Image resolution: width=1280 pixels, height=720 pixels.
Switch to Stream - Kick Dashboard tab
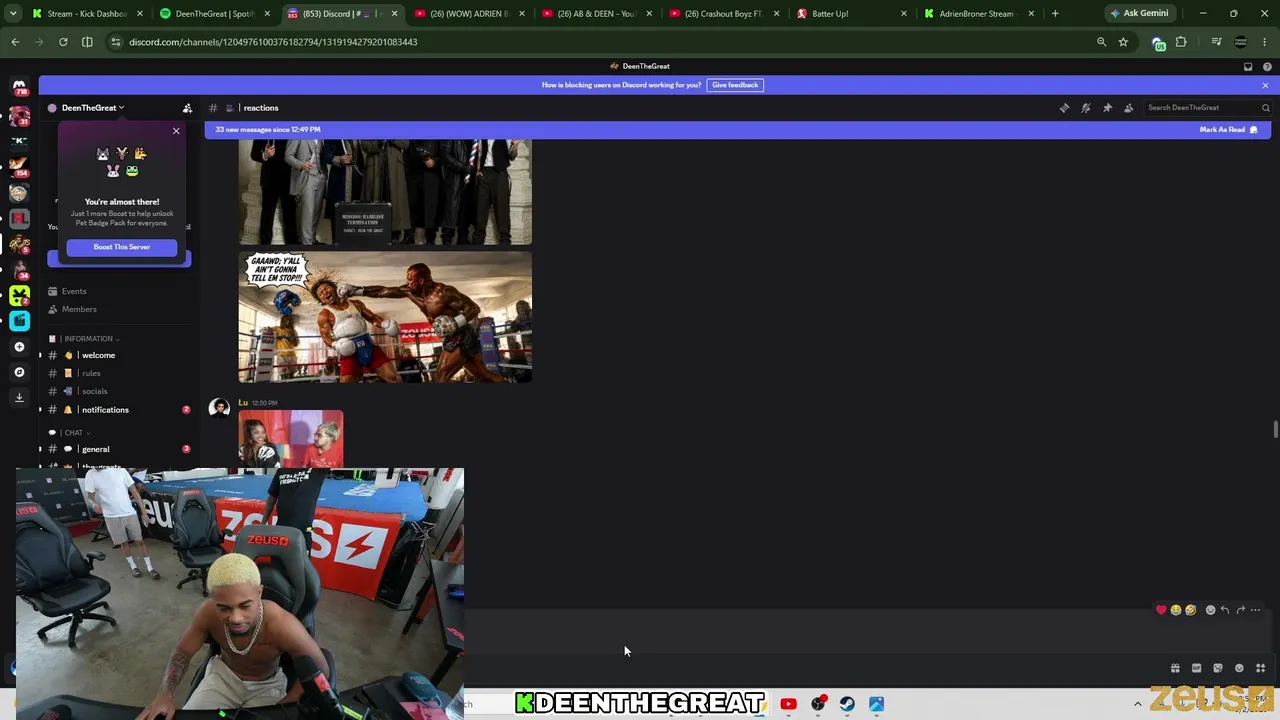(x=87, y=14)
